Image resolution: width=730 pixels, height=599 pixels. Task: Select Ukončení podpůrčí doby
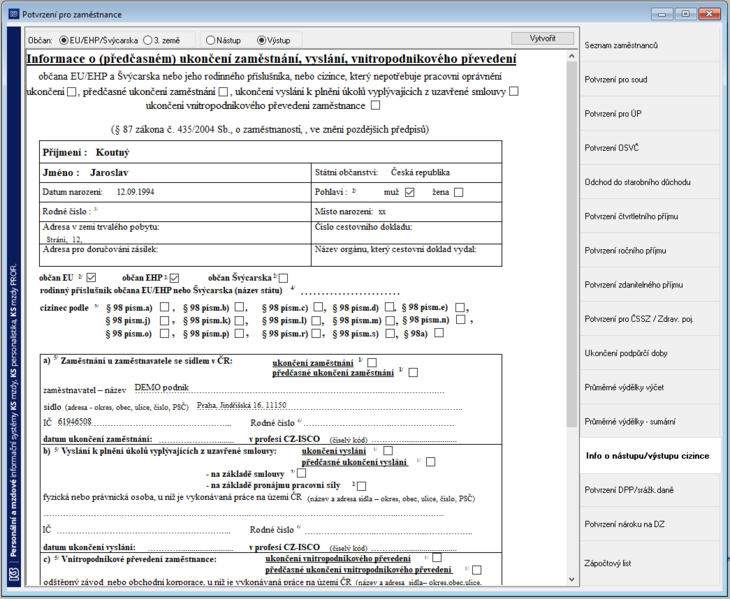[x=650, y=353]
